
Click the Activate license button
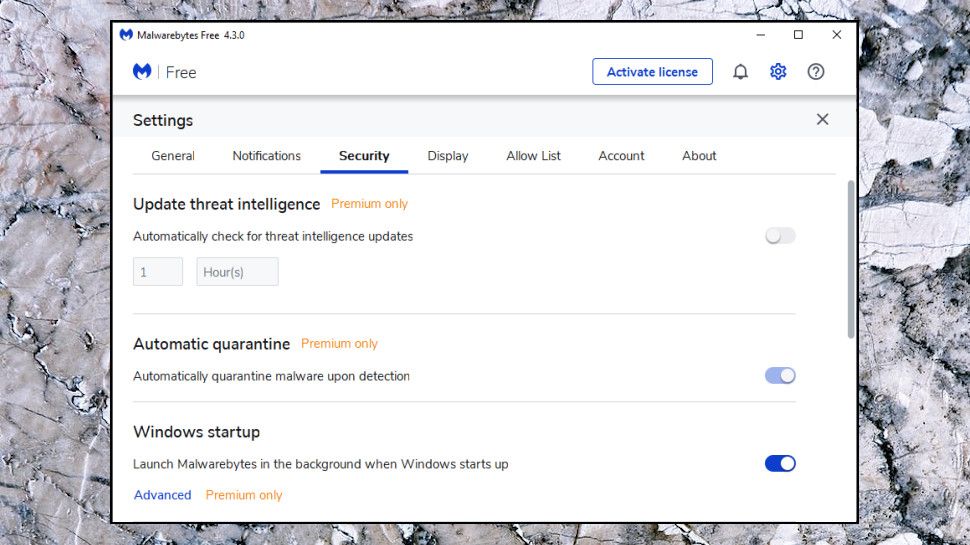[x=652, y=72]
